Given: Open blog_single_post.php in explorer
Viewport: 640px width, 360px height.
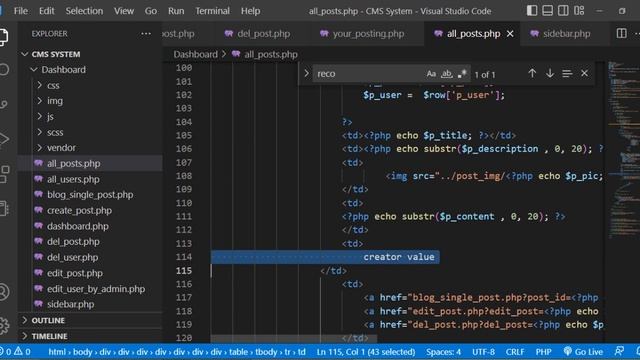Looking at the screenshot, I should (90, 195).
